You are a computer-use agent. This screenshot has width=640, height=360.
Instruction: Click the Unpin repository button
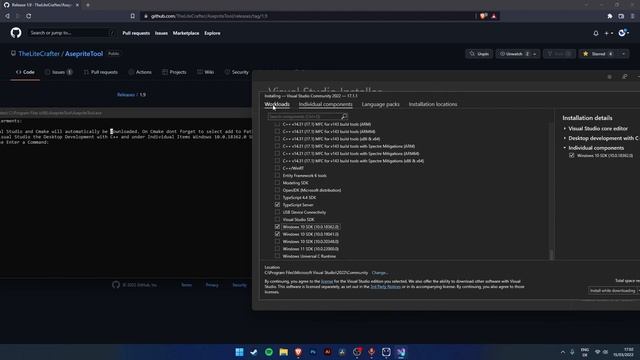pos(479,54)
